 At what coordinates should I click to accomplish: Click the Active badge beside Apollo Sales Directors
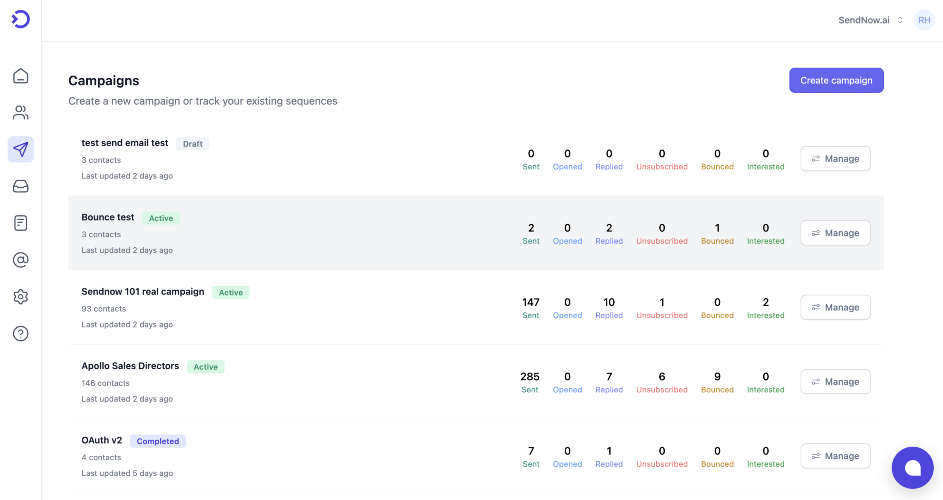coord(205,367)
